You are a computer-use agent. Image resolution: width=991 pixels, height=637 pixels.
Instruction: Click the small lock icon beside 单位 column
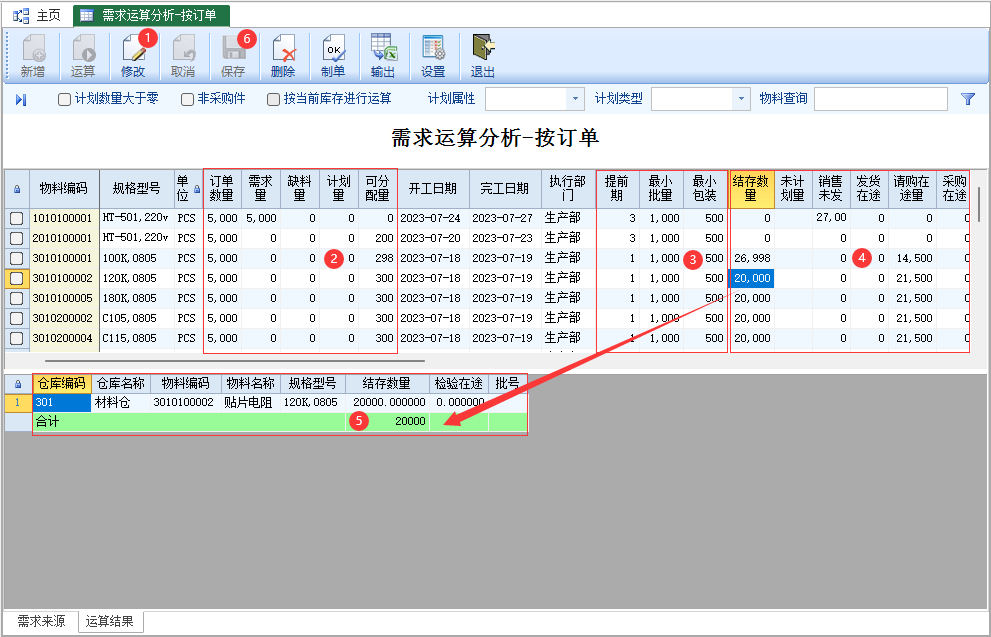[x=197, y=189]
